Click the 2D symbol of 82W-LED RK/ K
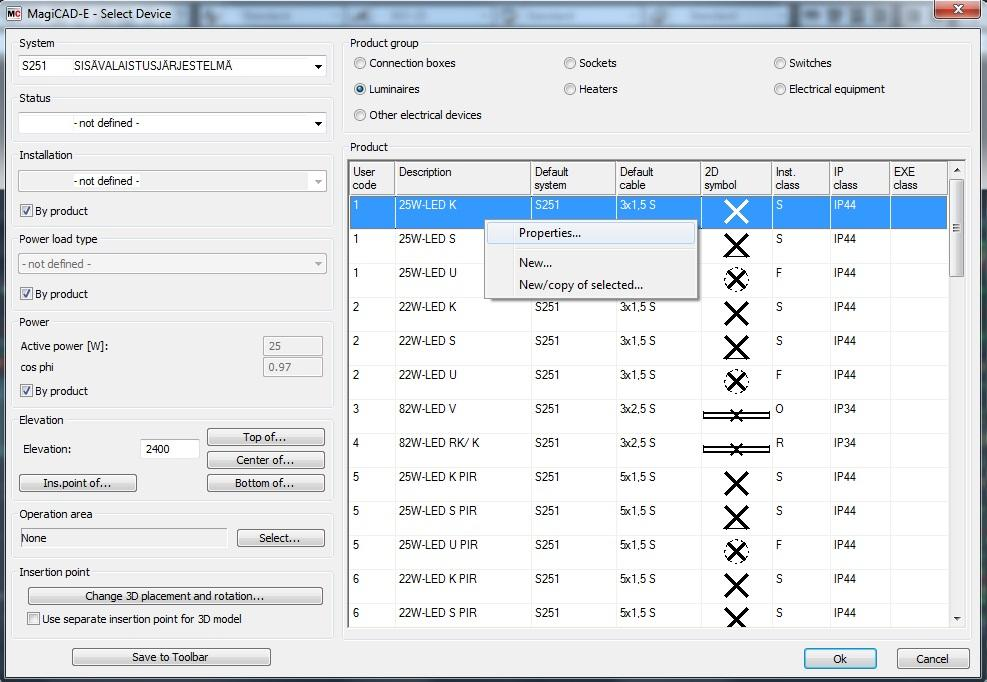 click(x=736, y=449)
